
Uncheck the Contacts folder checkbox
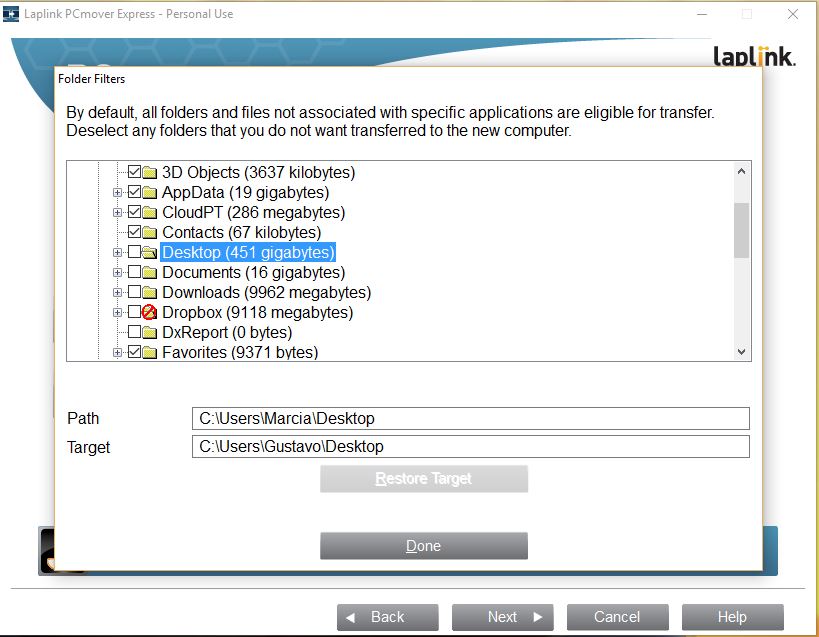point(134,232)
